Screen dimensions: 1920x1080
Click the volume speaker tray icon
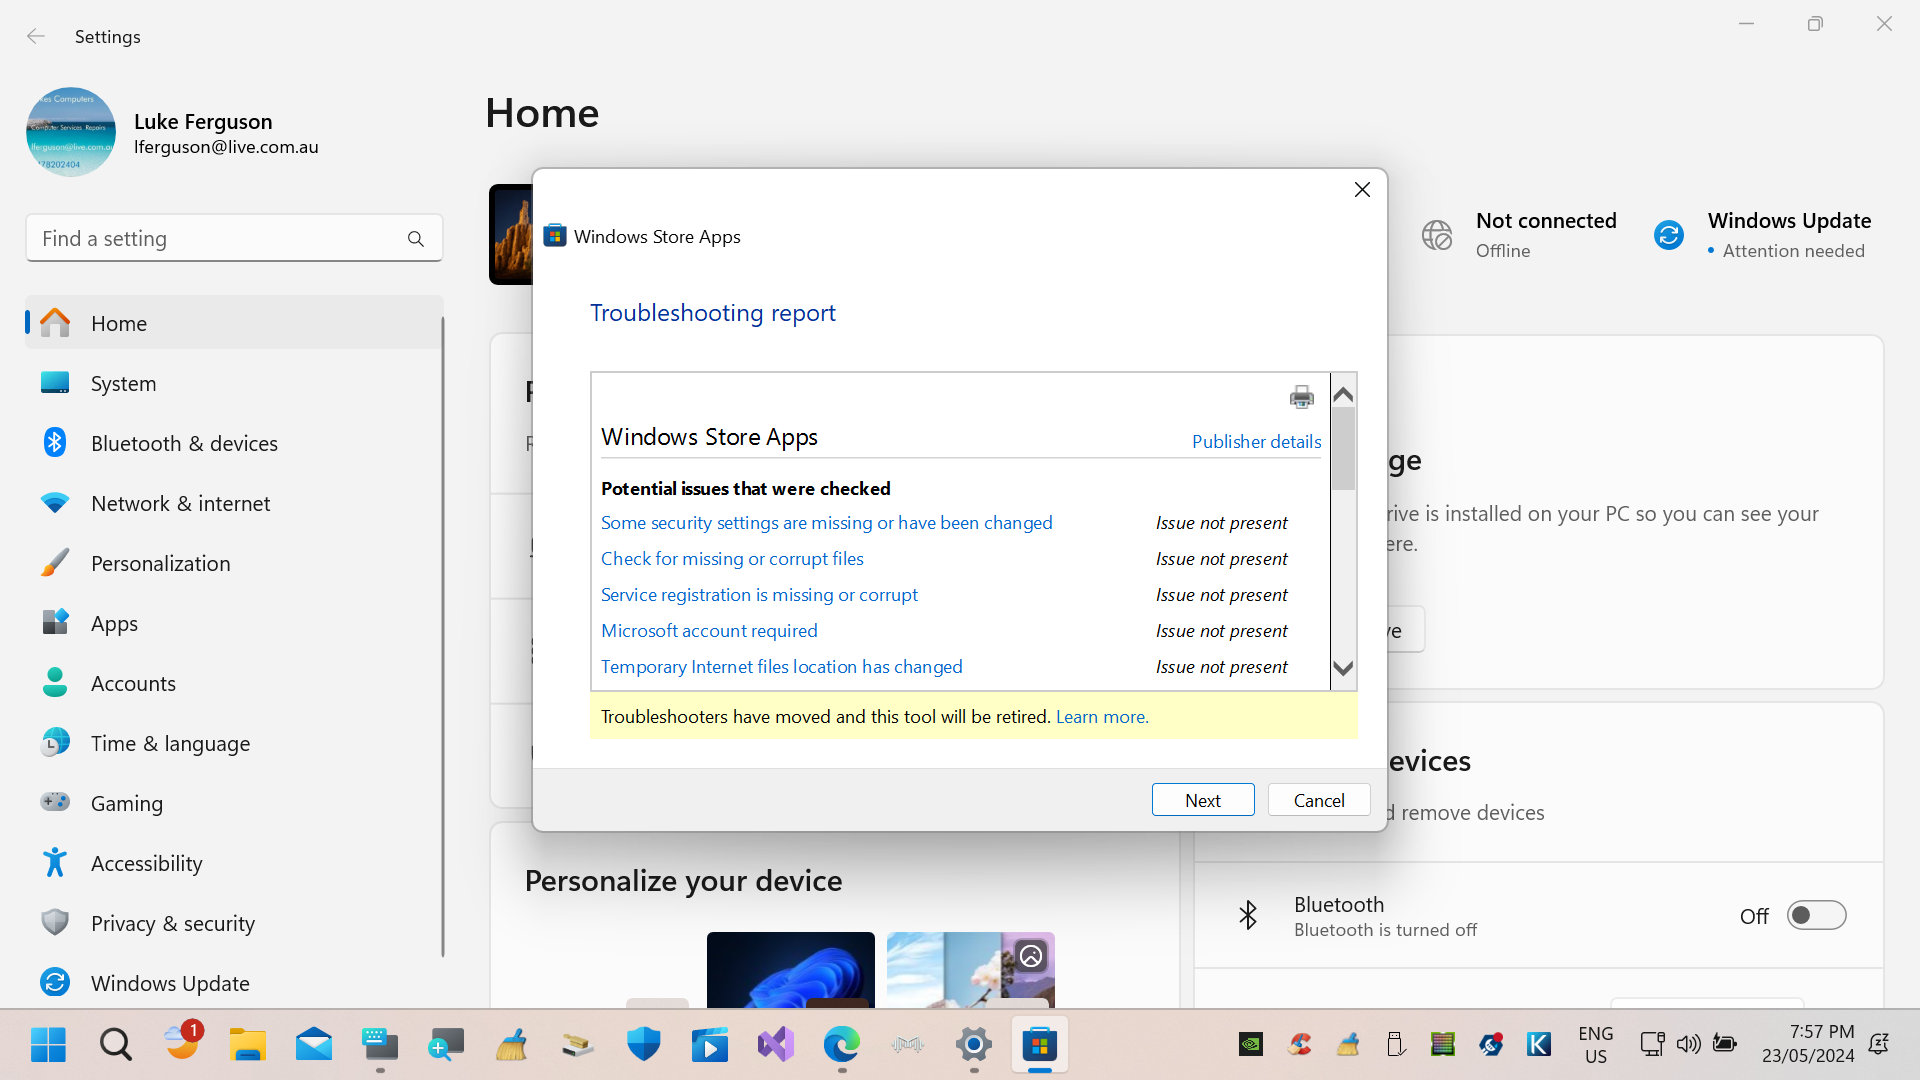point(1689,1045)
